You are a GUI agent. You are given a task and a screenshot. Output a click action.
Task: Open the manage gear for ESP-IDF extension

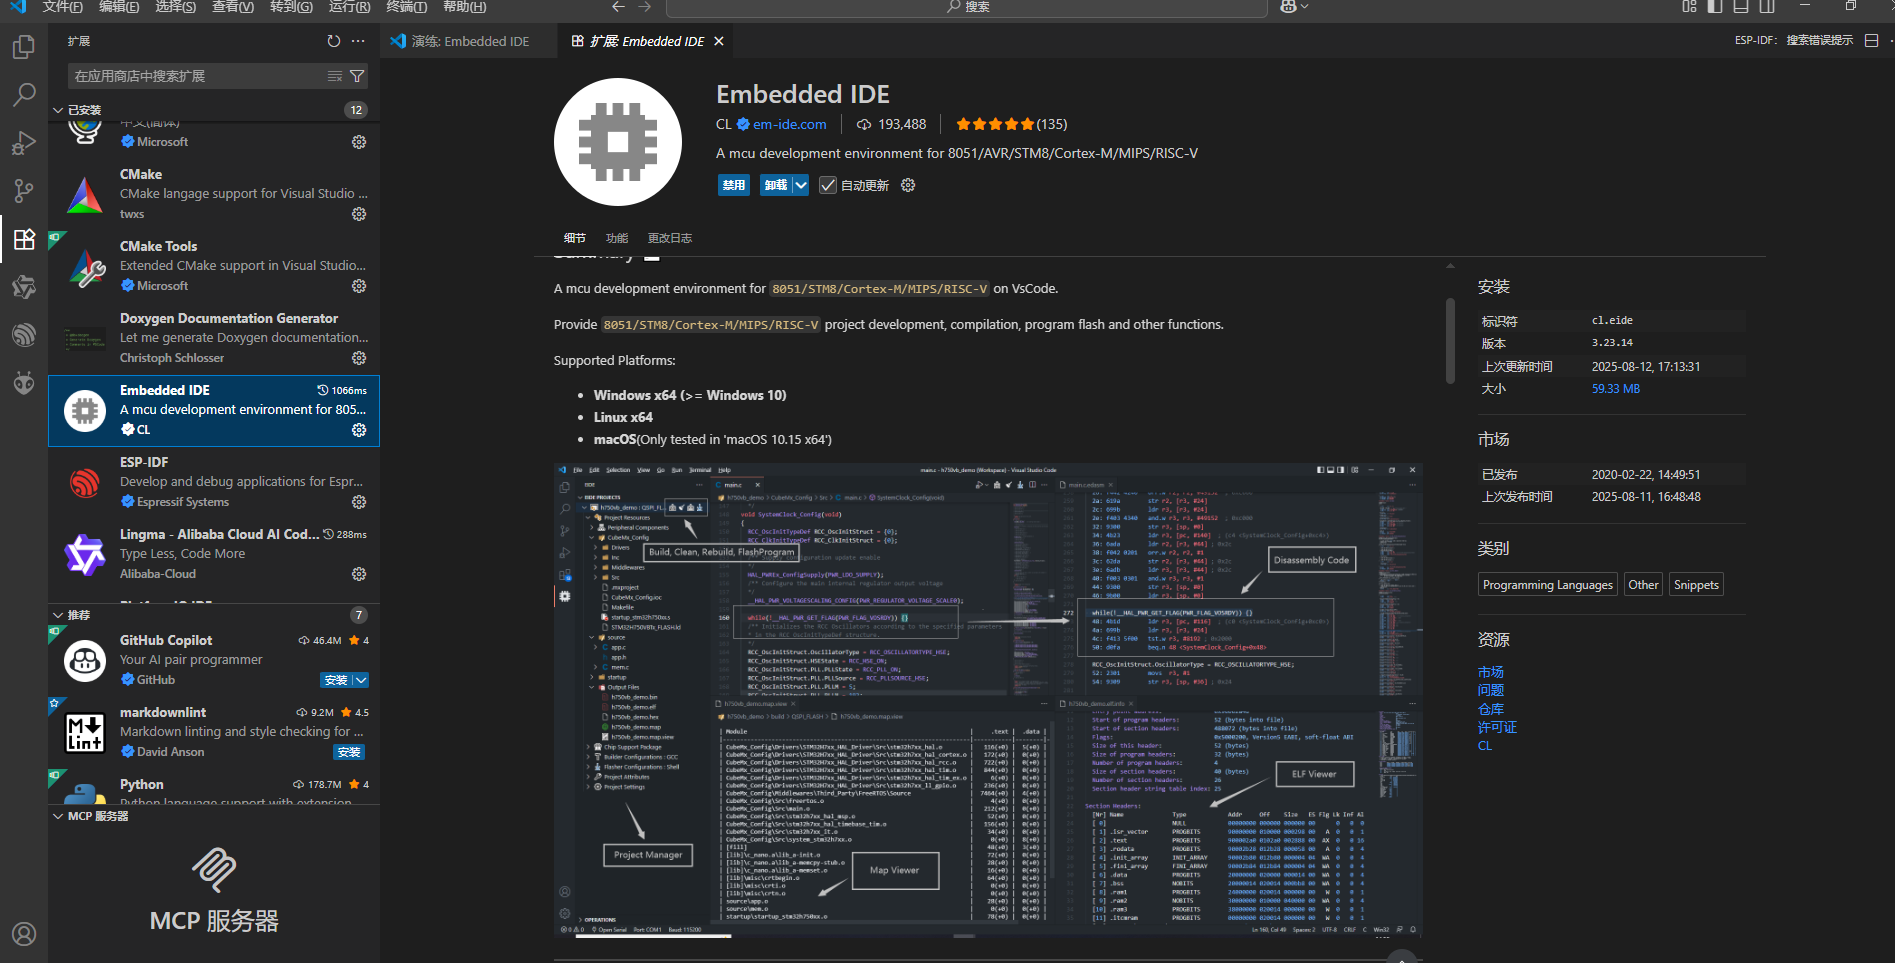[359, 502]
